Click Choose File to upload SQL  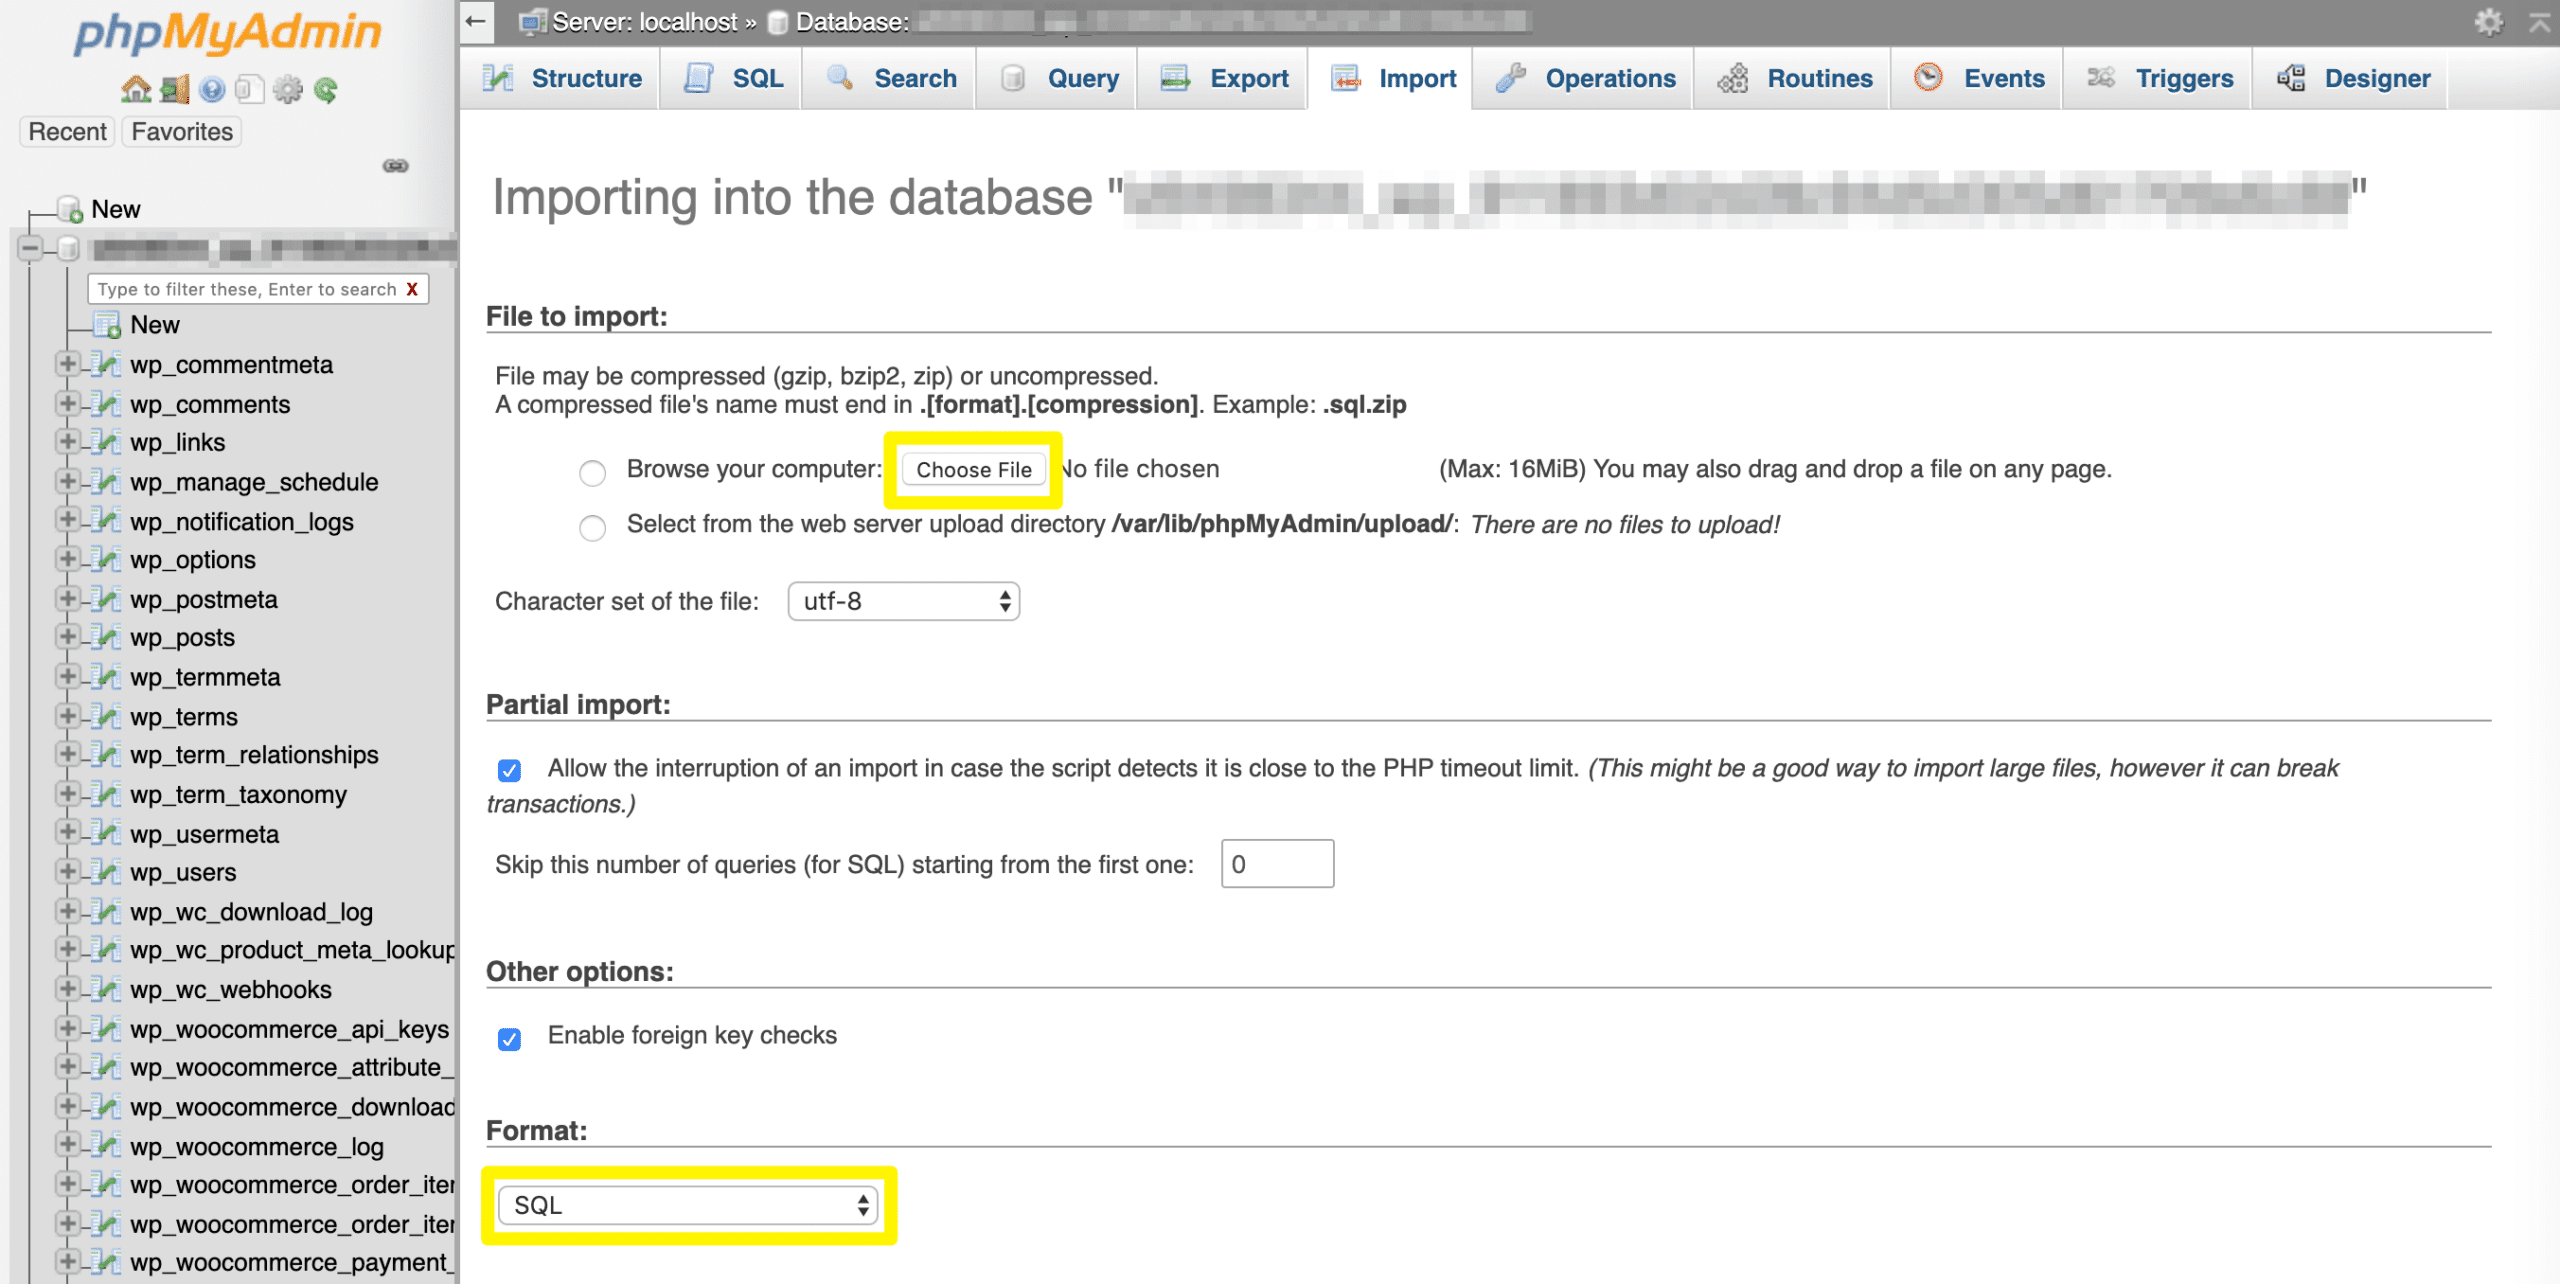pos(974,470)
